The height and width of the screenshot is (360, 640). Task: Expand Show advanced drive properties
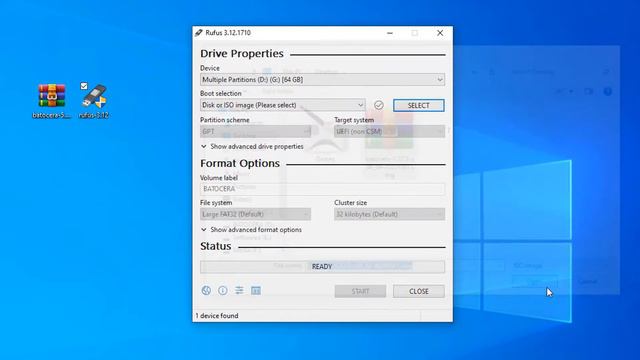tap(252, 146)
